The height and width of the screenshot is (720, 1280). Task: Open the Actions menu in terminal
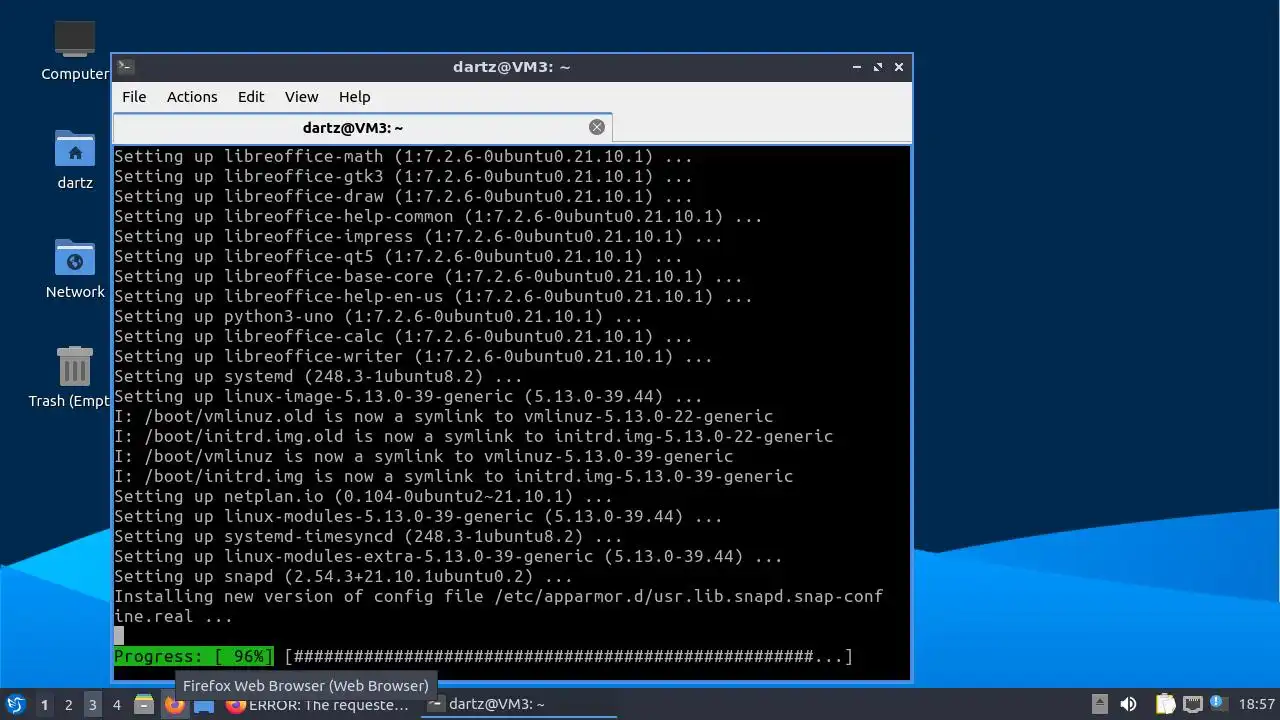click(192, 97)
